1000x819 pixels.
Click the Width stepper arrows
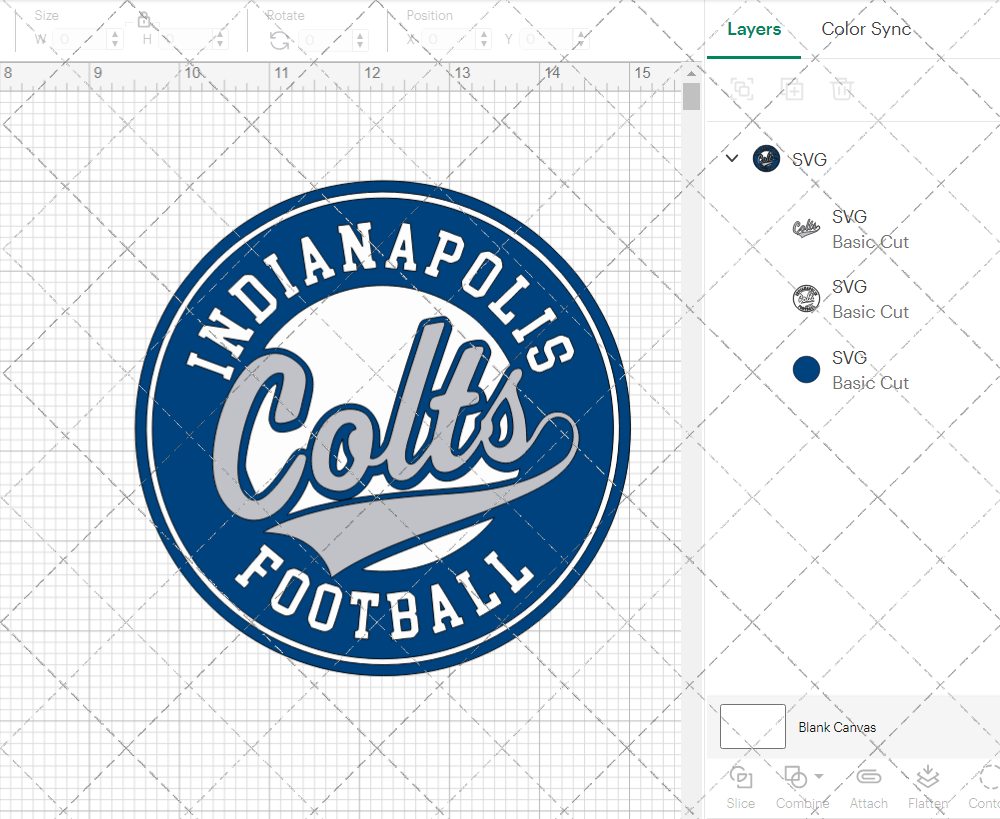tap(115, 40)
